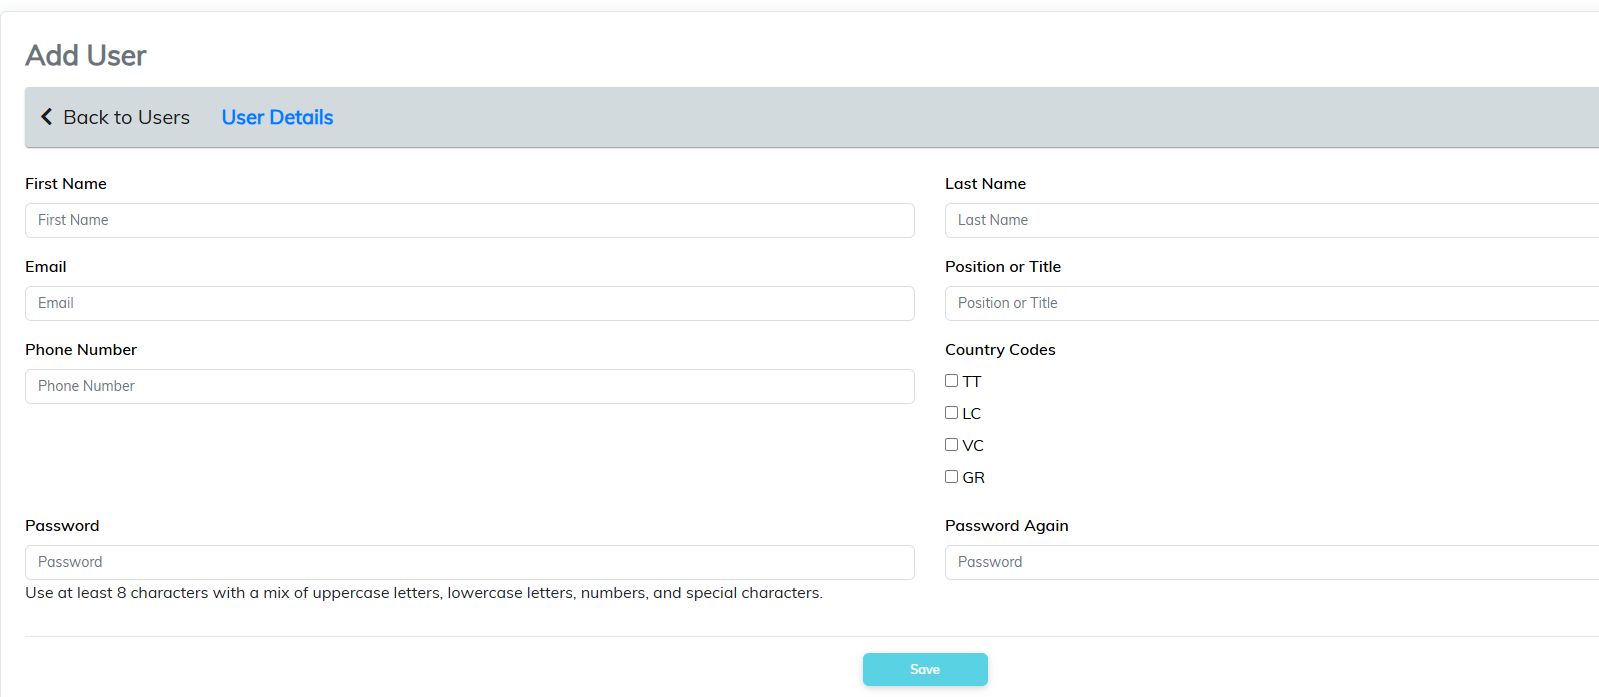Toggle the VC country code checkbox

click(x=951, y=445)
